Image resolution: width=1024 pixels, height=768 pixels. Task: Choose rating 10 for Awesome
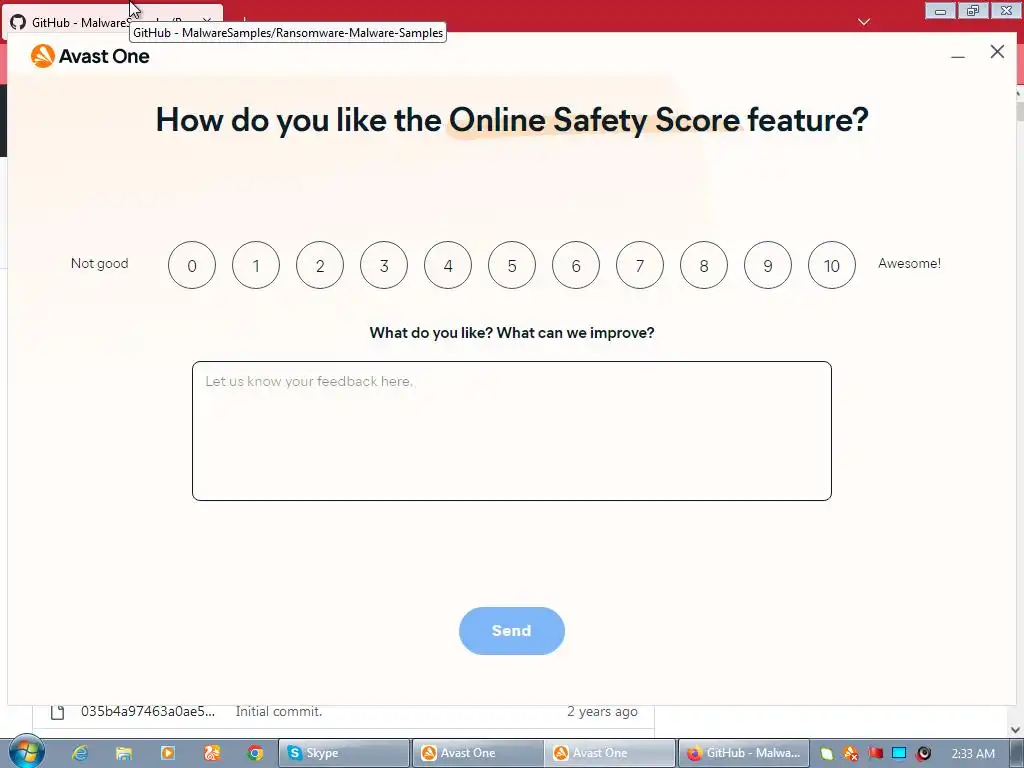(x=831, y=265)
